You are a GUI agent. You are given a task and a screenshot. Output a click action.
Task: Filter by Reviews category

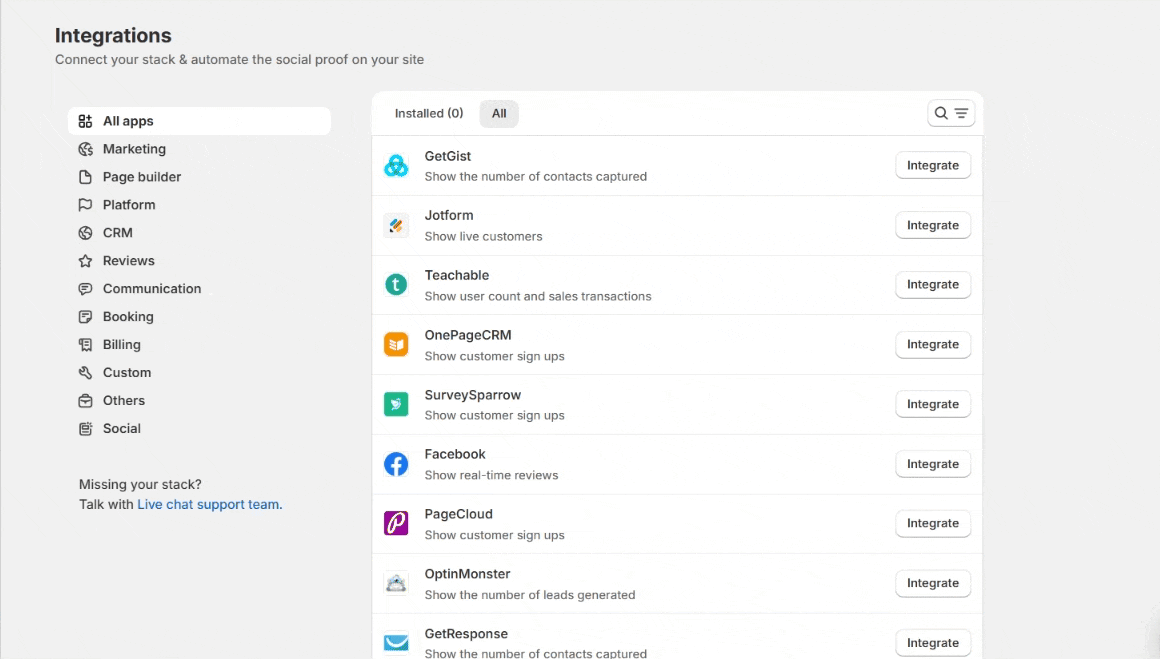pos(128,261)
